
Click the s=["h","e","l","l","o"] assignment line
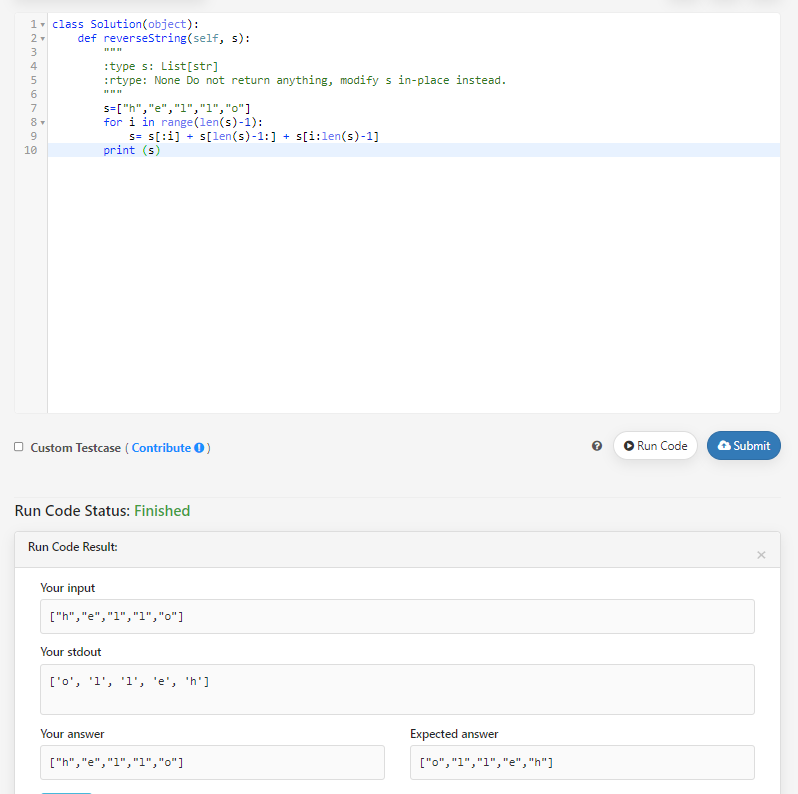pyautogui.click(x=176, y=108)
